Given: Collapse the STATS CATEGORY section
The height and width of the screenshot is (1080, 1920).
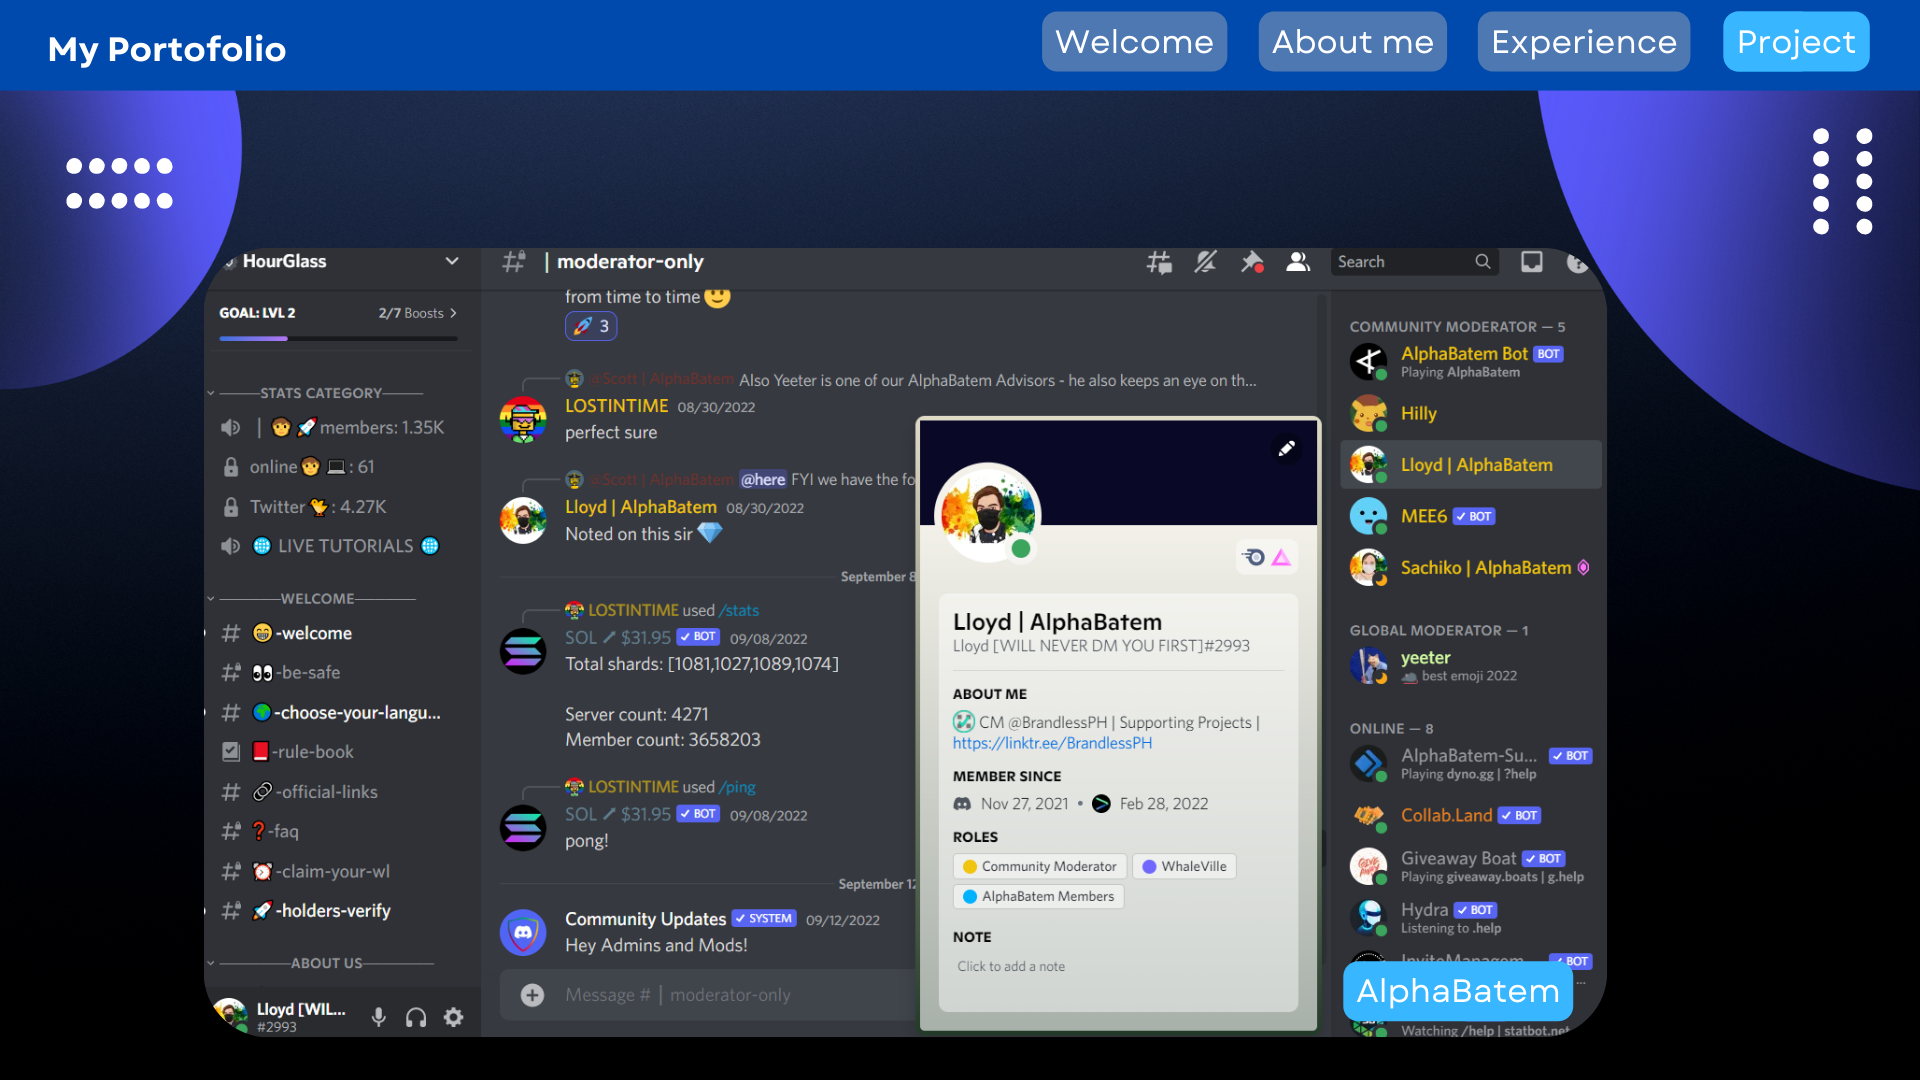Looking at the screenshot, I should (x=211, y=393).
